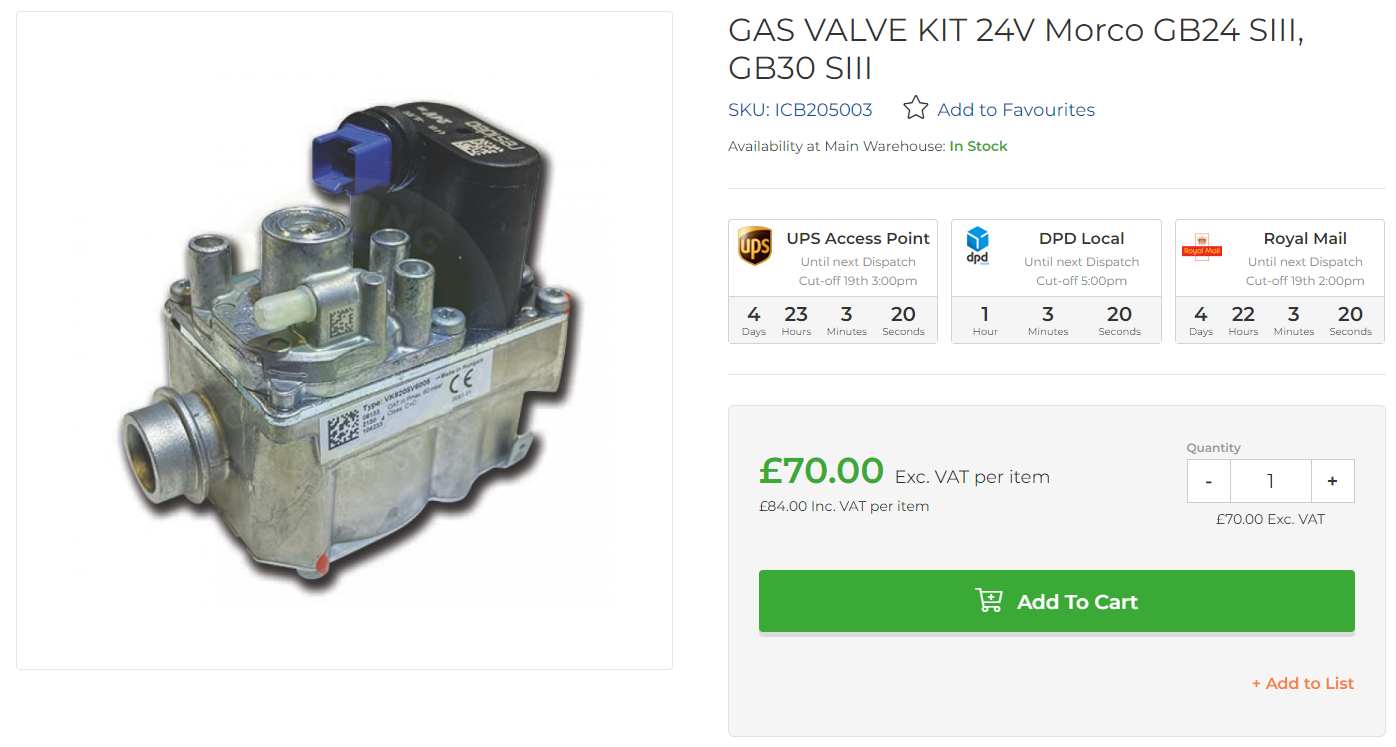This screenshot has width=1396, height=747.
Task: Click the Add to Favourites star icon
Action: (916, 108)
